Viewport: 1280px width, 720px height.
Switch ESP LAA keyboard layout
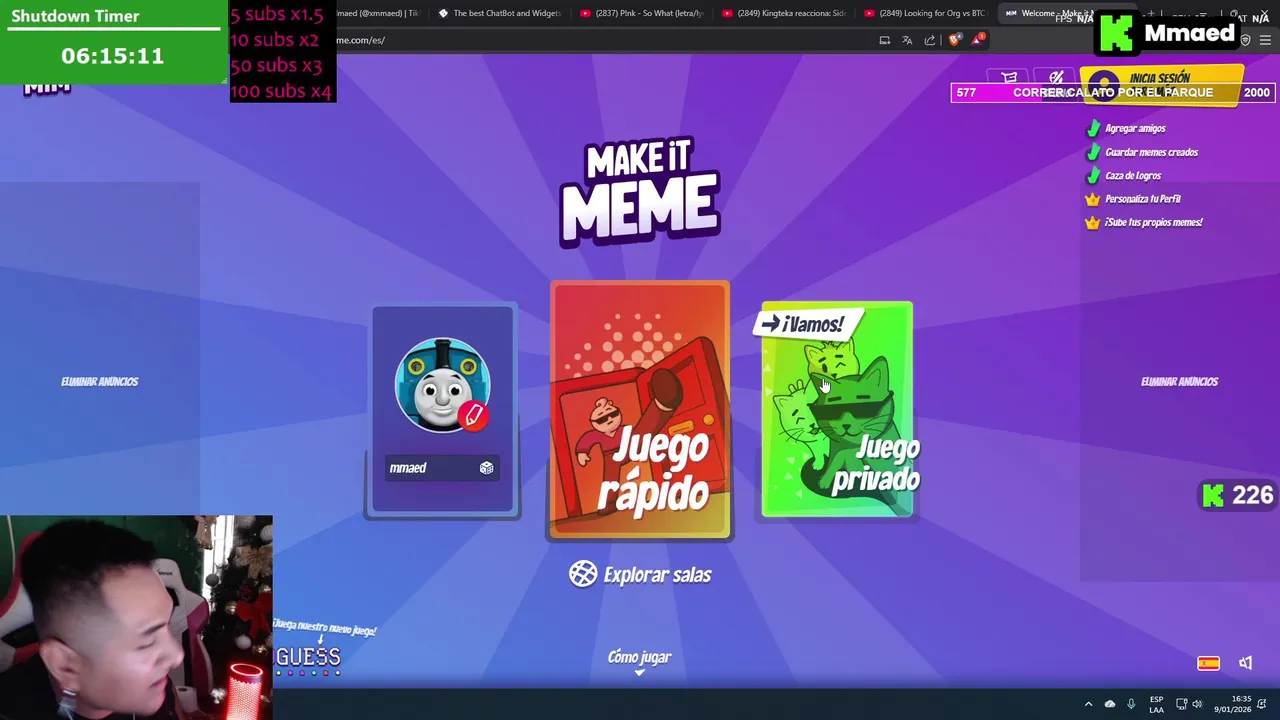point(1156,704)
